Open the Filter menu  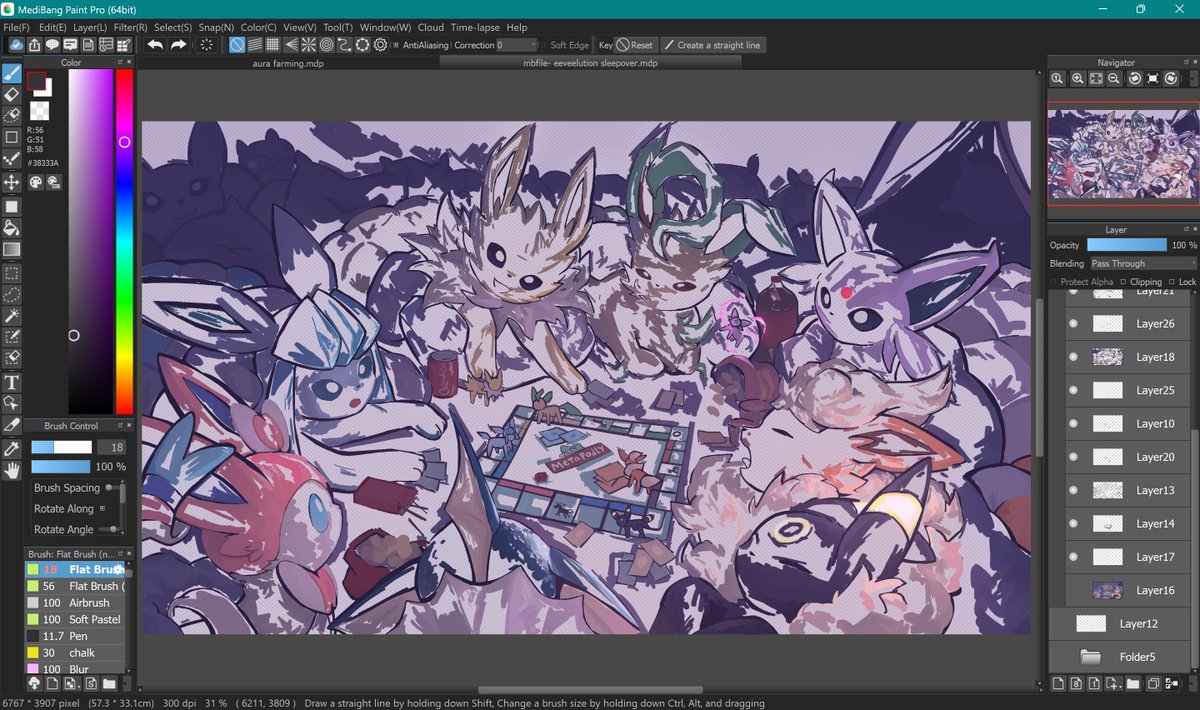pos(130,27)
